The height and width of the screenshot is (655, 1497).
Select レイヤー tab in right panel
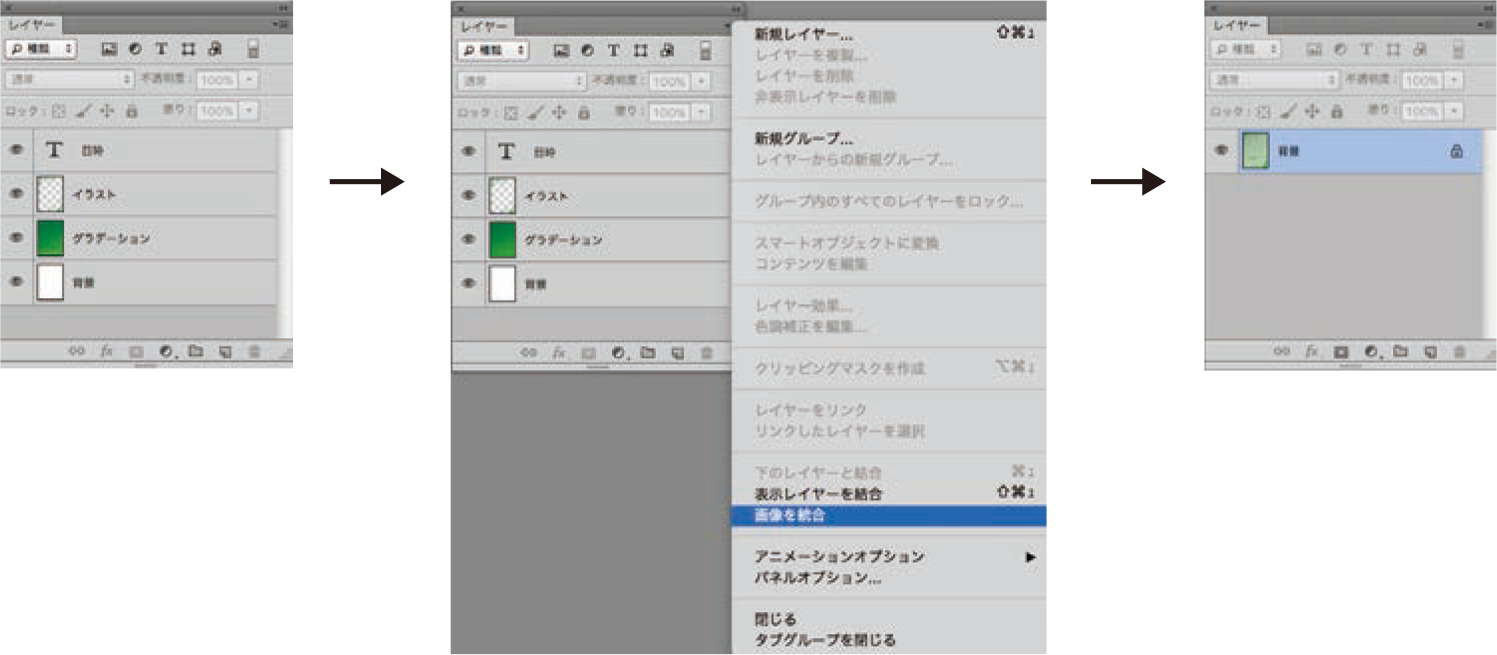[x=1236, y=25]
